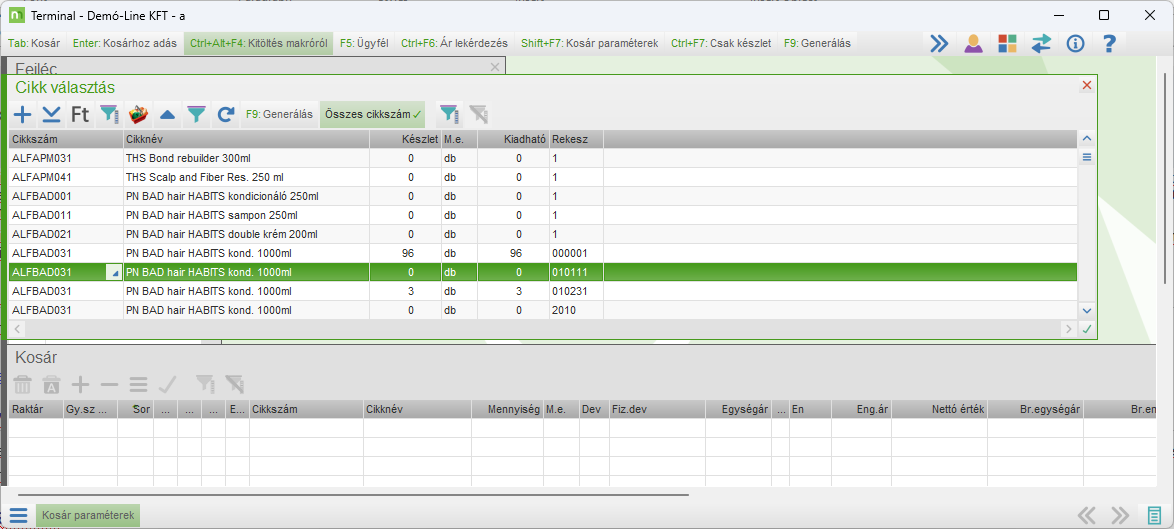Select THS Scalp and Fiber Res. 250 ml
The image size is (1174, 529).
543,177
